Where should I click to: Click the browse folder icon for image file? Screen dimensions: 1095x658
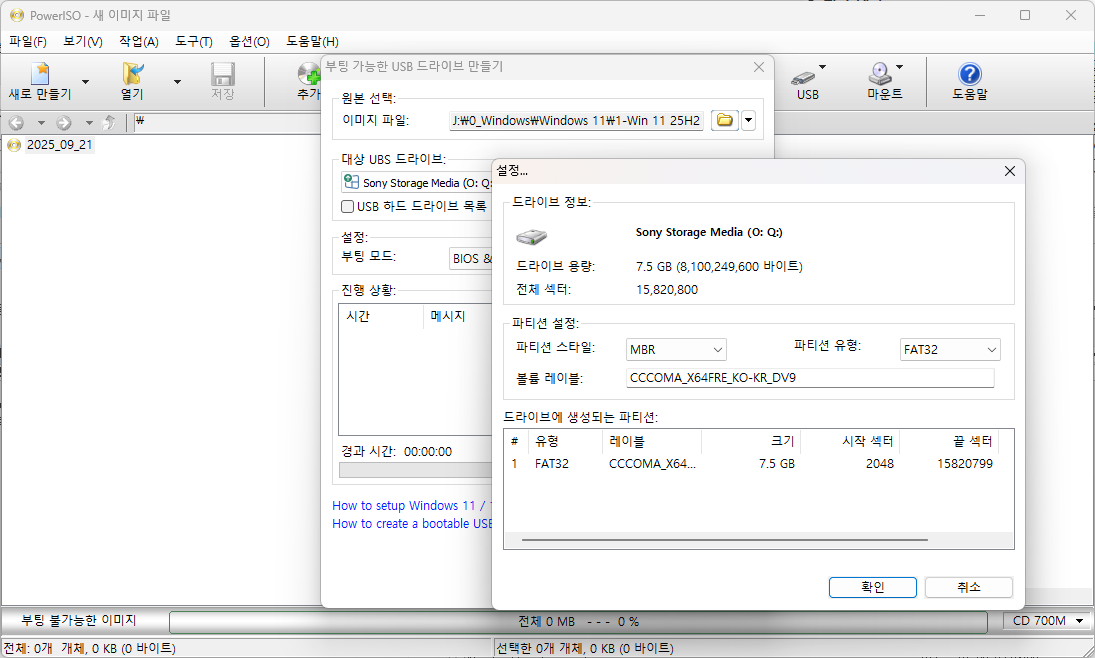tap(725, 120)
